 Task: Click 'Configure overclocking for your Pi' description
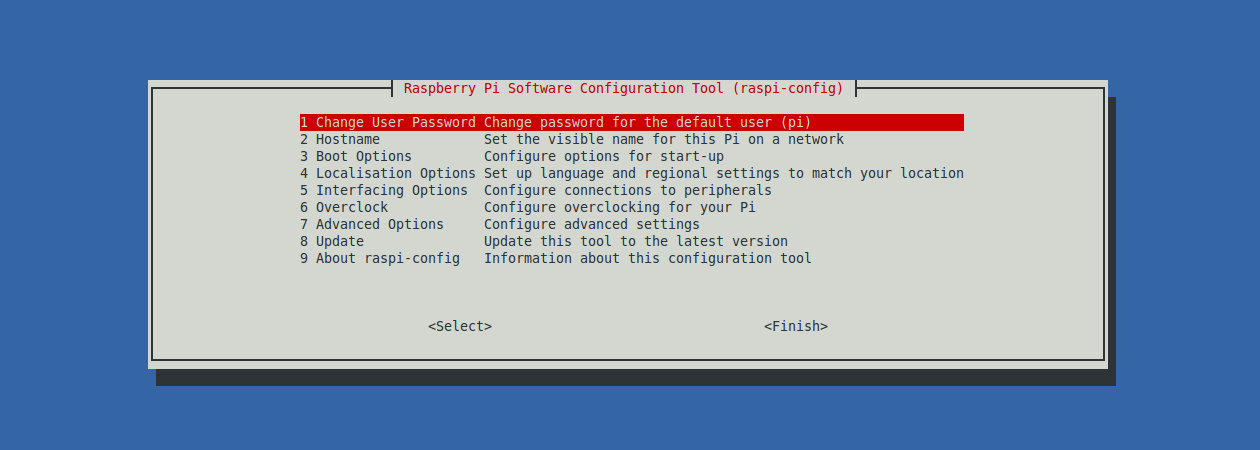coord(619,207)
